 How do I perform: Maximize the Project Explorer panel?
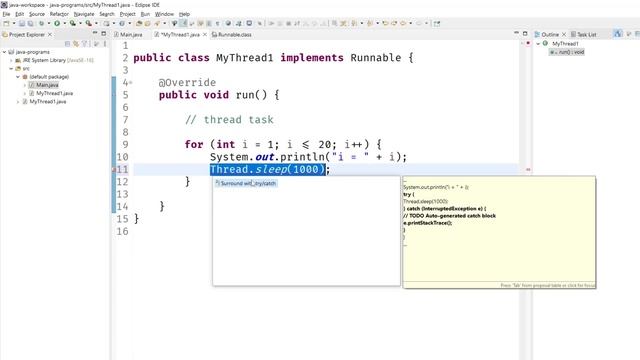104,33
